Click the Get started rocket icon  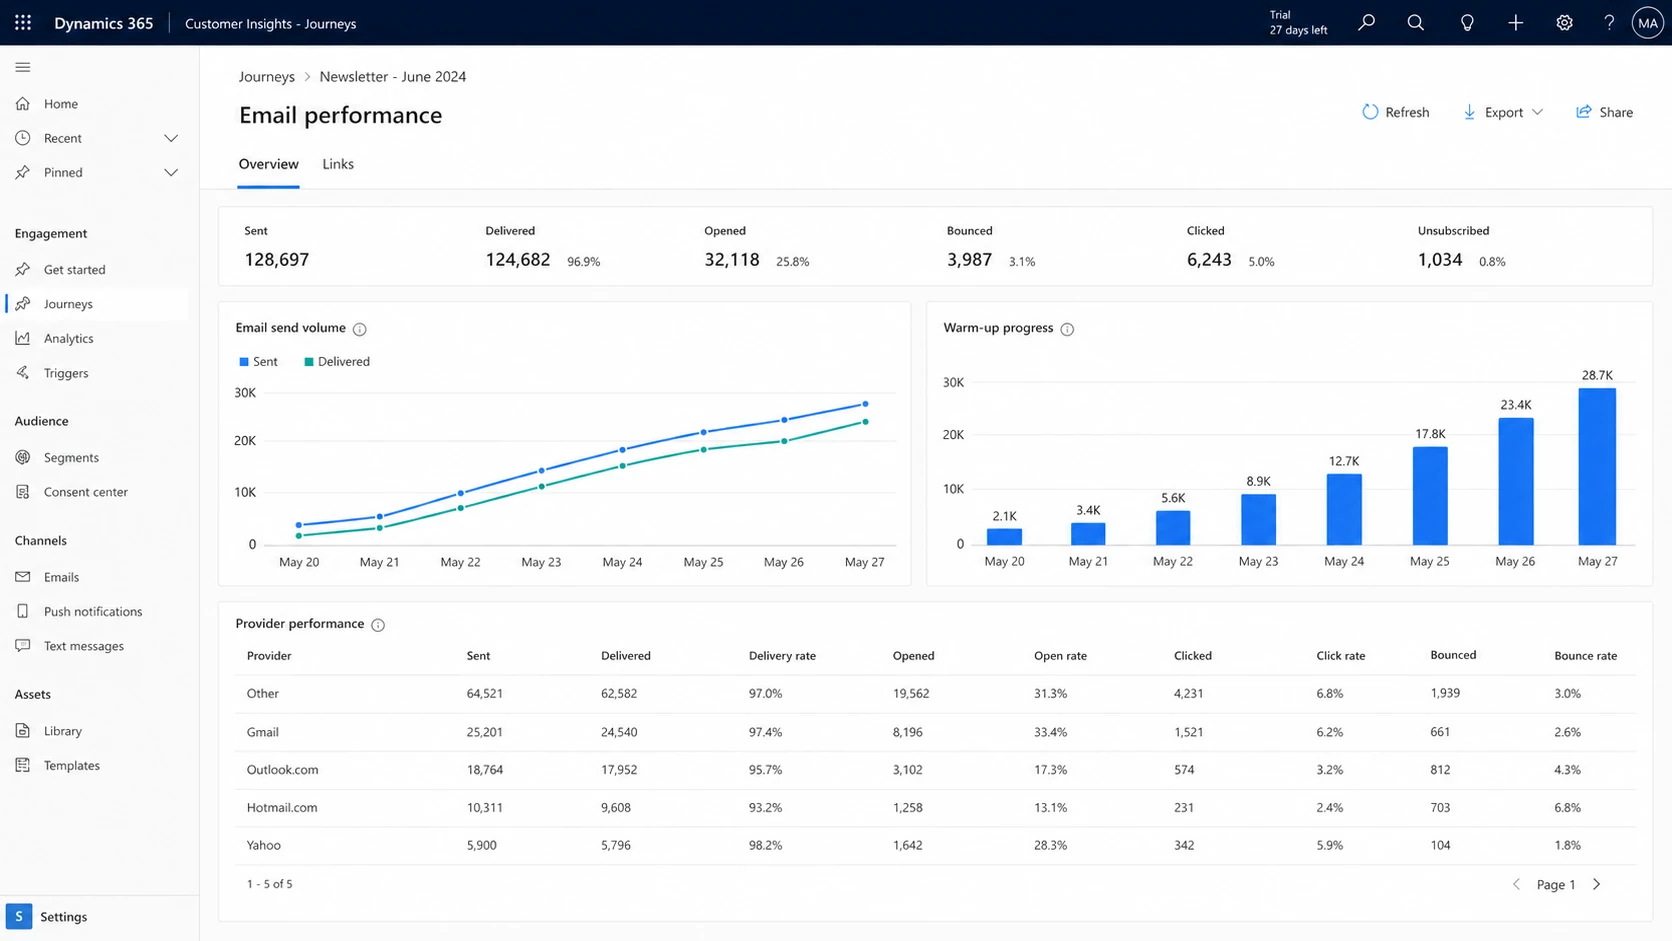[x=23, y=269]
